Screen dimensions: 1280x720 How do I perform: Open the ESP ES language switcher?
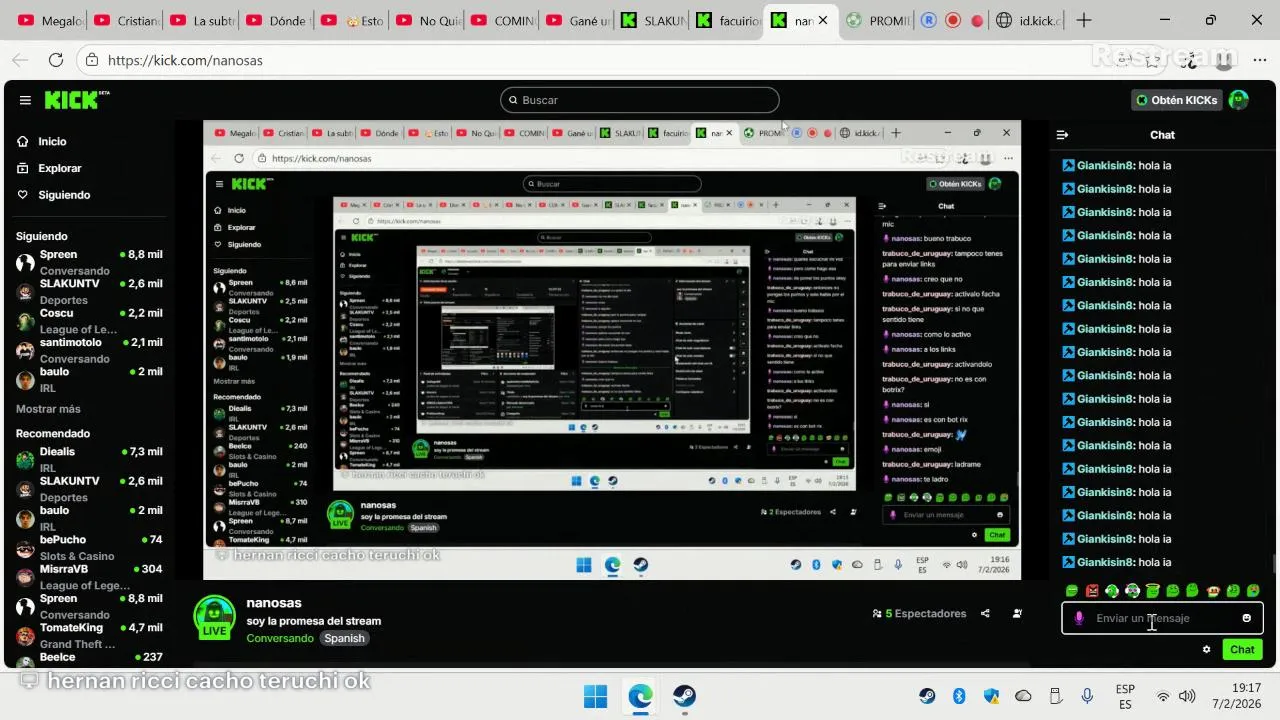point(1125,697)
